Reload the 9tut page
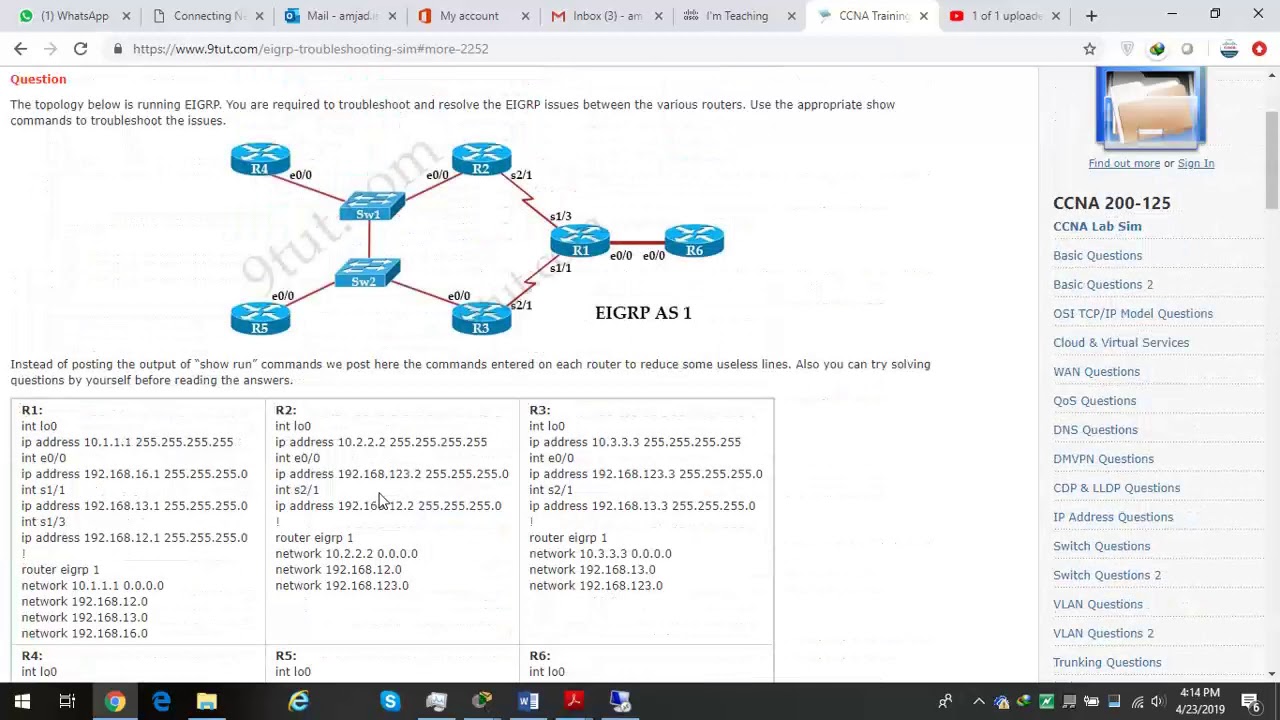Image resolution: width=1280 pixels, height=720 pixels. 80,49
